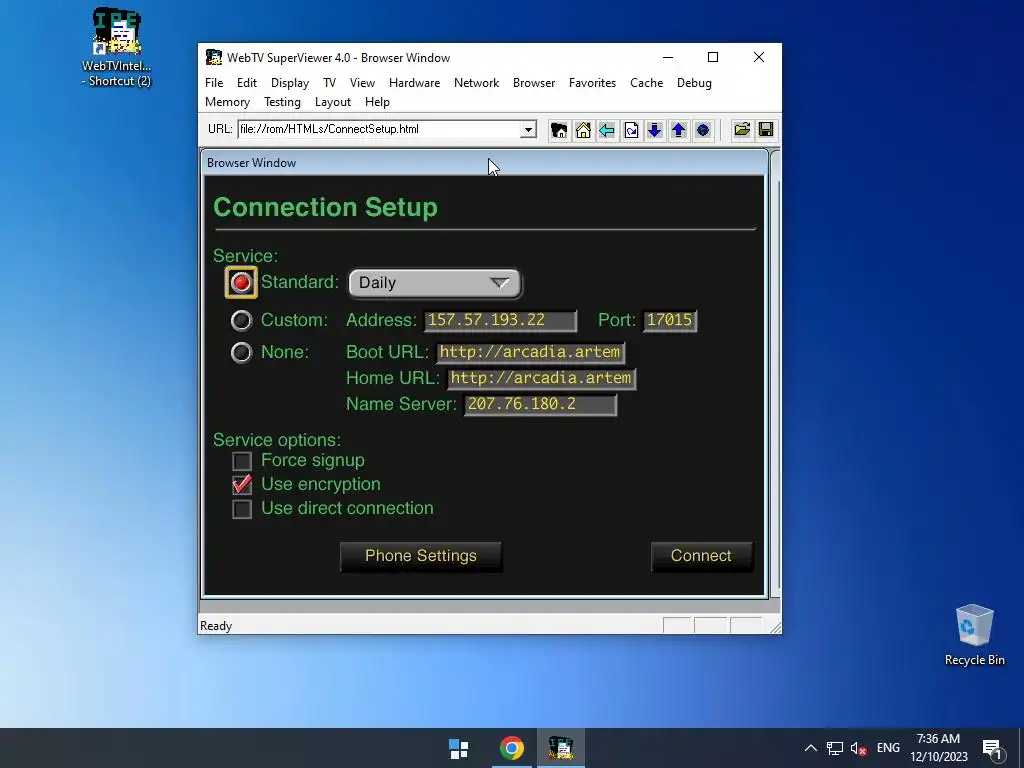Uncheck the Use encryption checkbox
Viewport: 1024px width, 768px height.
tap(242, 485)
